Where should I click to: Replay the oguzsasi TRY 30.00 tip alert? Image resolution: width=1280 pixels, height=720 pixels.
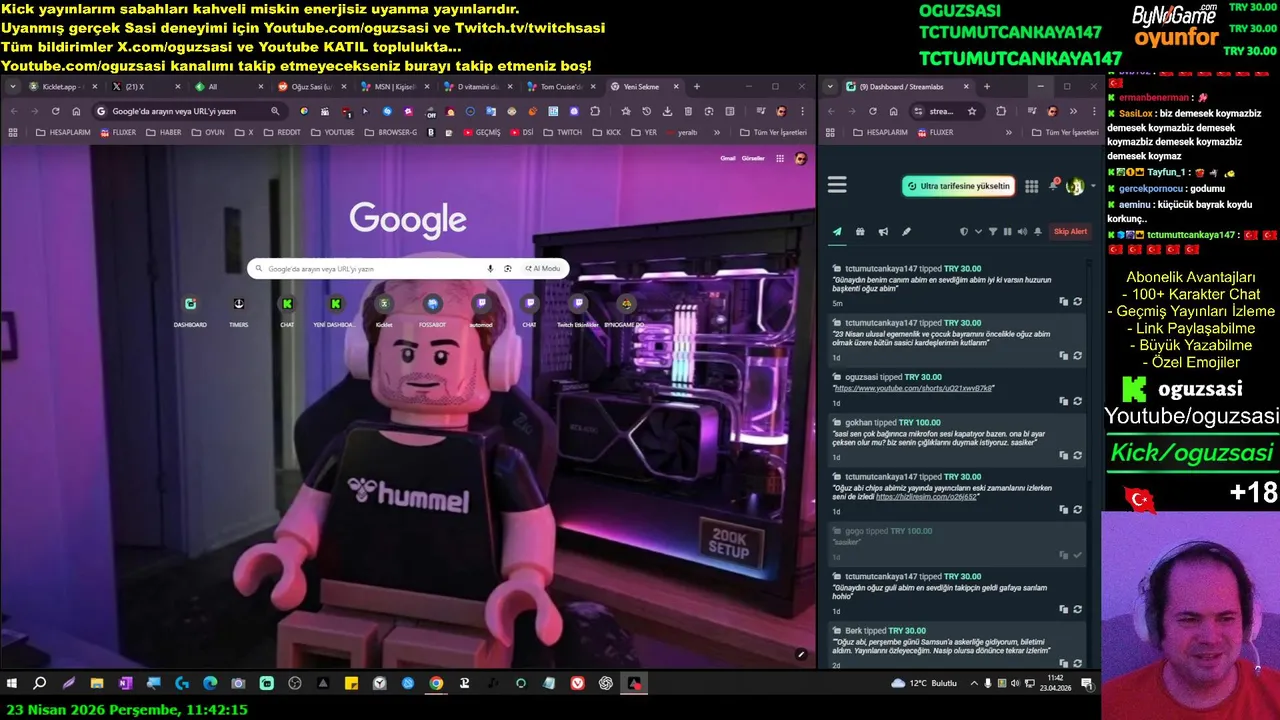1077,401
